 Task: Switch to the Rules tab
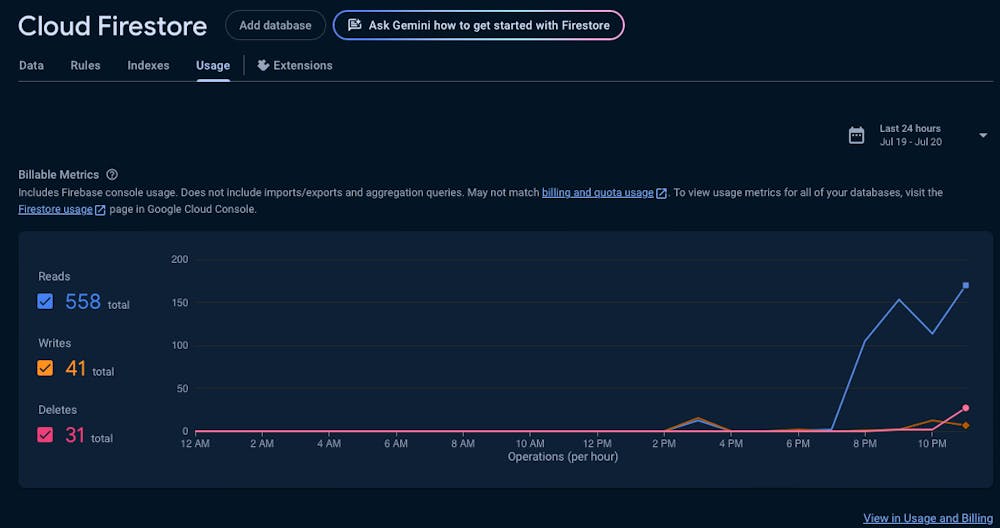[x=85, y=65]
